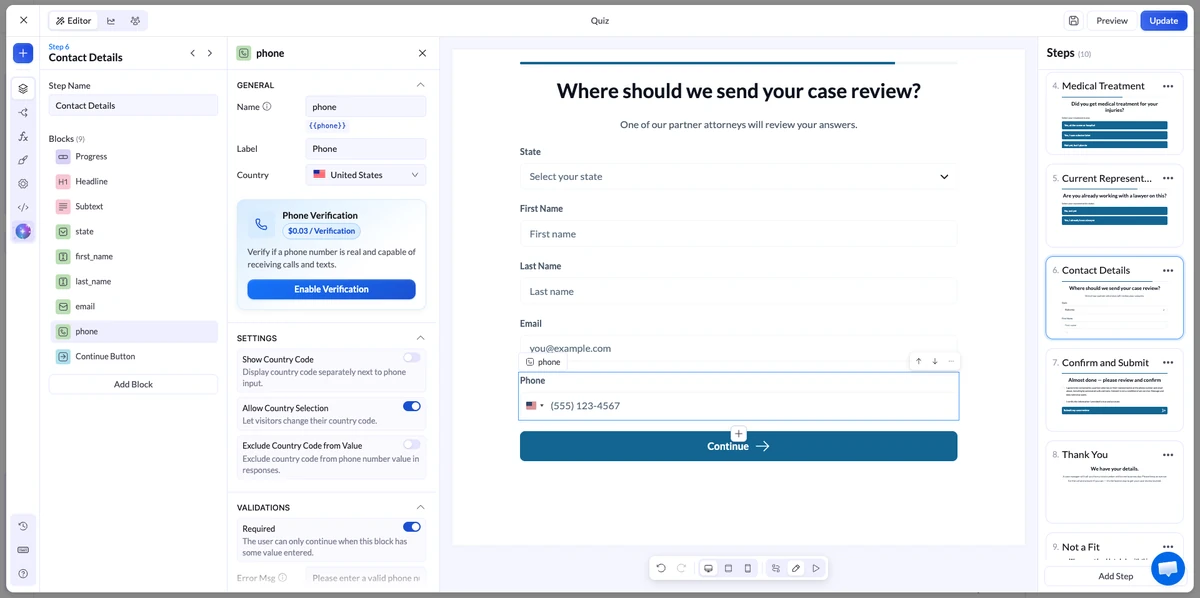Open the Select your state dropdown
Screen dimensions: 1200x598
point(739,176)
